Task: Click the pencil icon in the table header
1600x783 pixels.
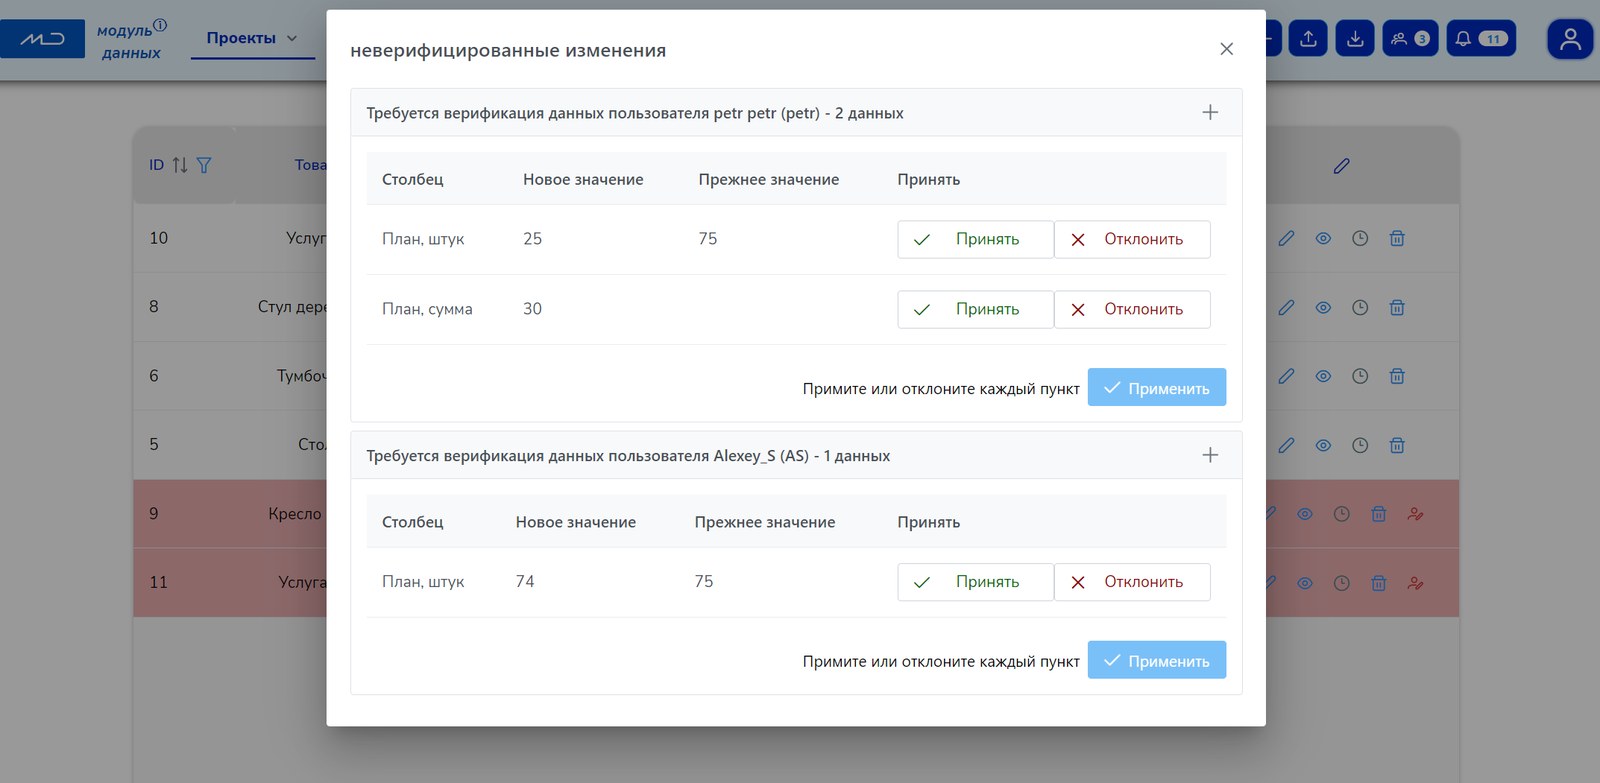Action: click(1342, 165)
